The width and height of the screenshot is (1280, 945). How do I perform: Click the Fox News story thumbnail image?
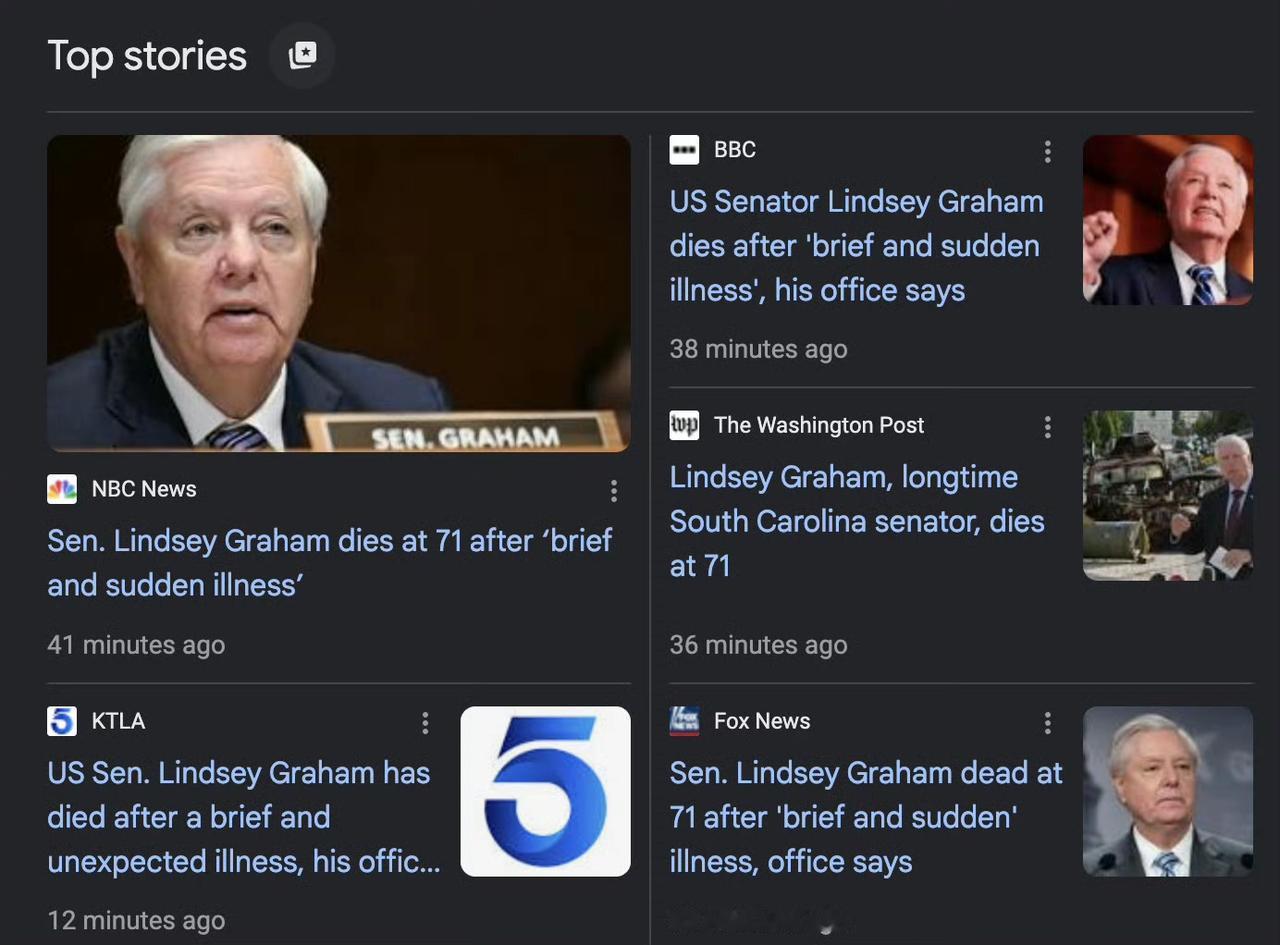[x=1168, y=791]
